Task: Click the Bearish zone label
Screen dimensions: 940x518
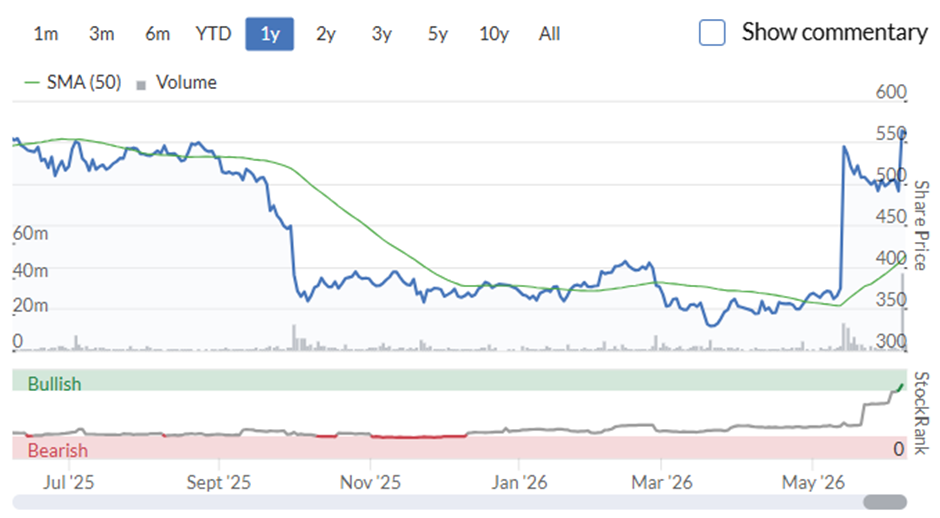Action: point(58,450)
